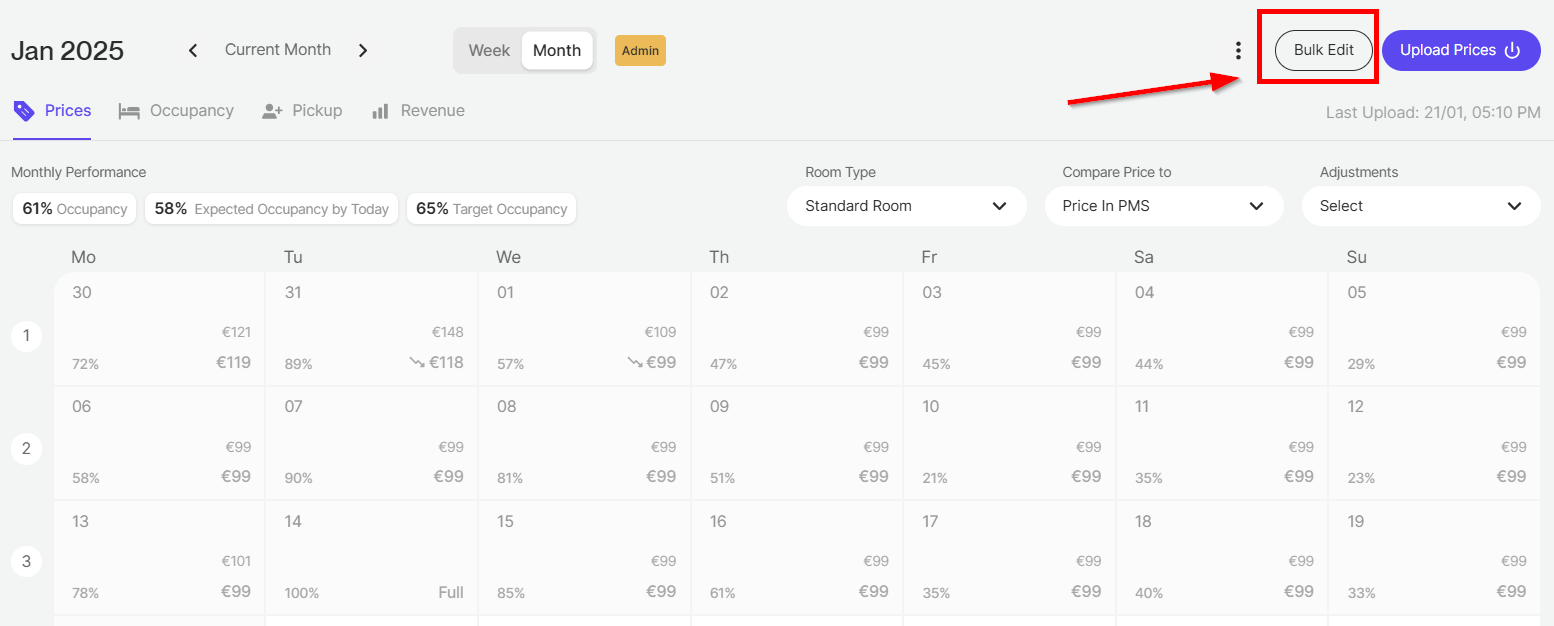Select the January 14 Full day cell

coord(371,557)
